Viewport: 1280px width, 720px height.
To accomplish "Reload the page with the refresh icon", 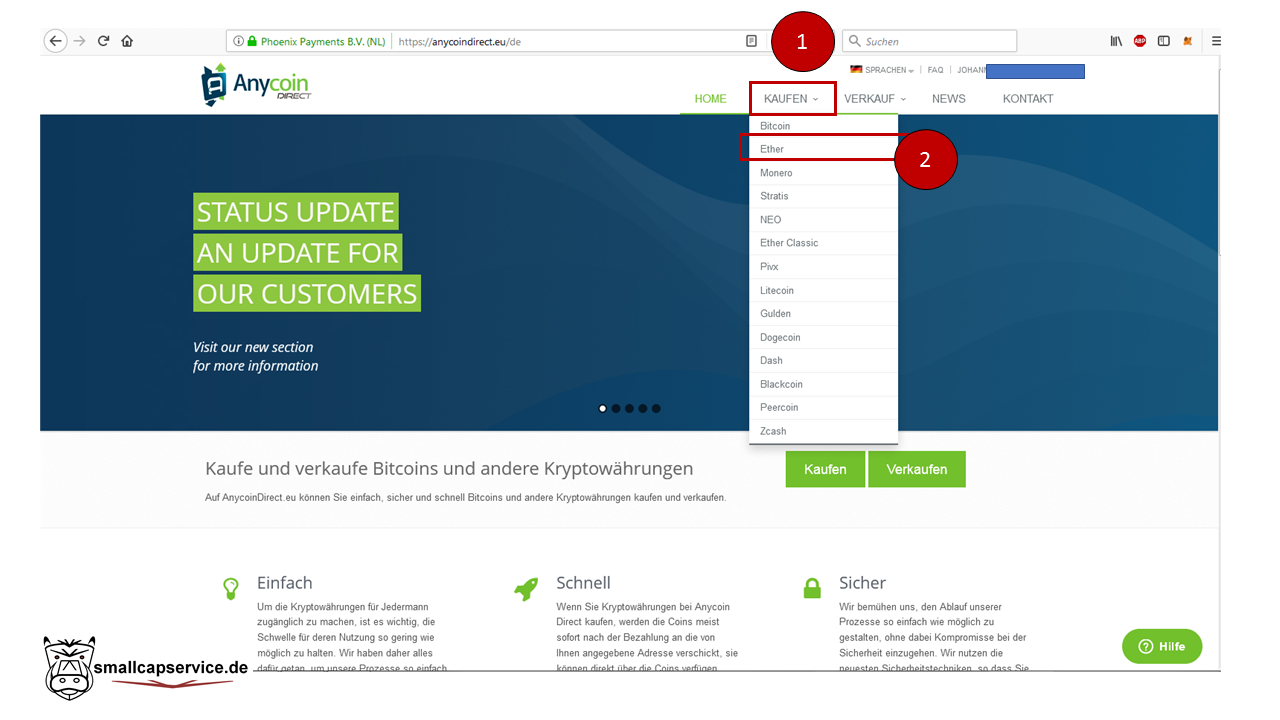I will 103,41.
